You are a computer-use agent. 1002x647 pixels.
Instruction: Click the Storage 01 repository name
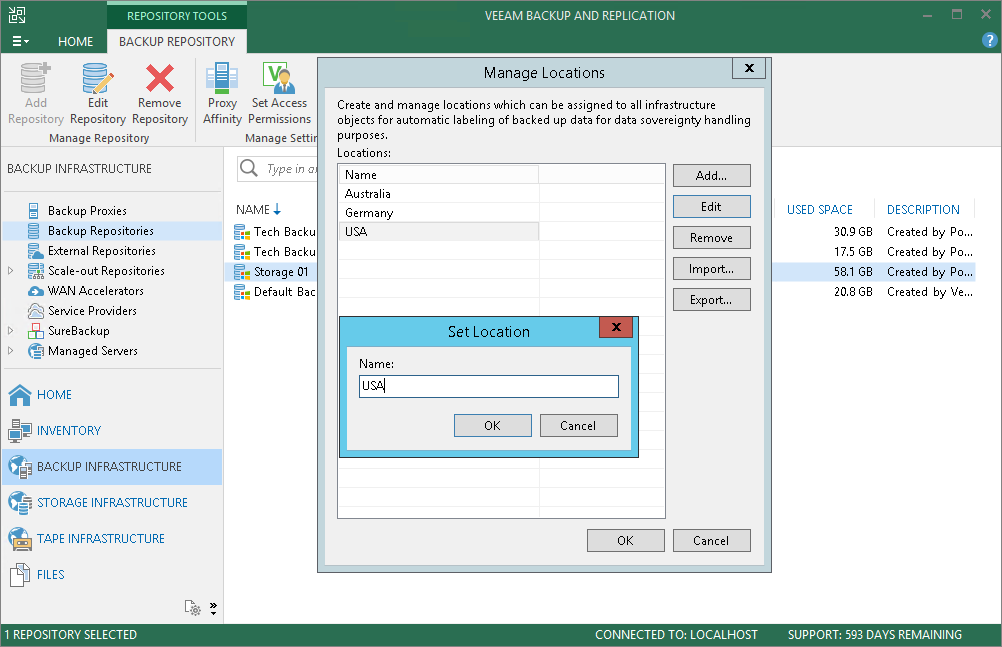(x=281, y=272)
